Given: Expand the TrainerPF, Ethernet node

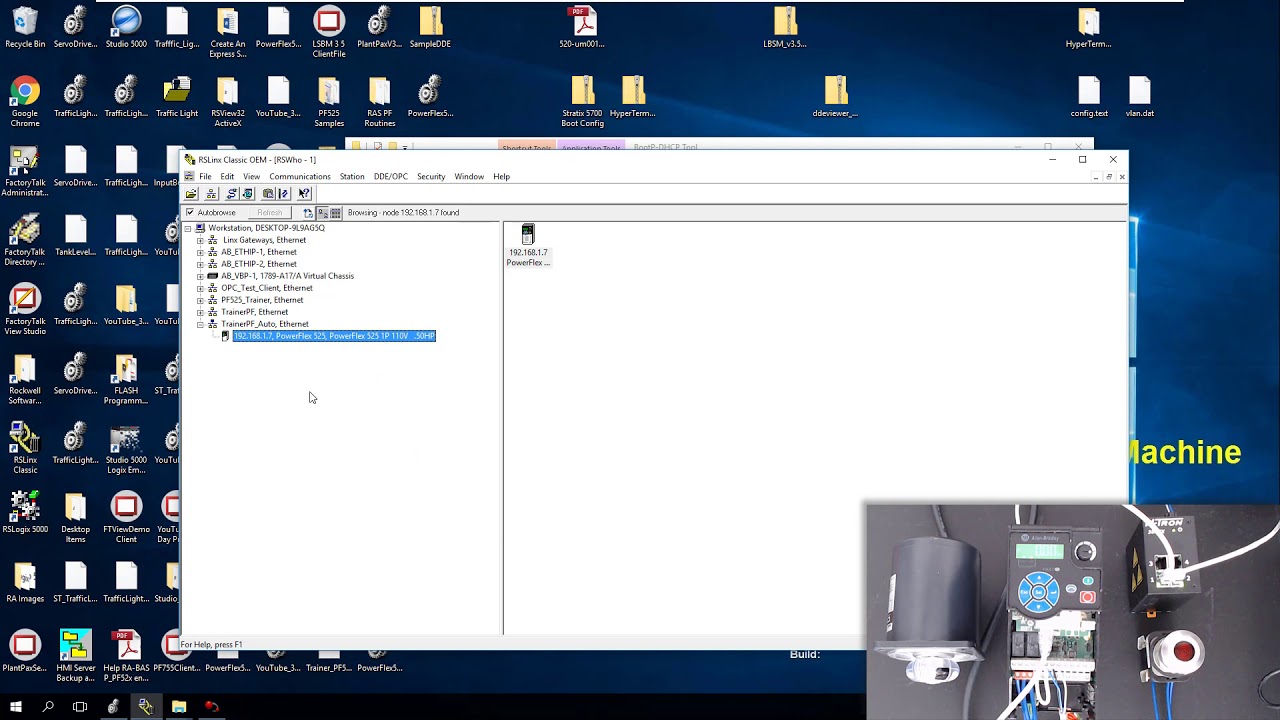Looking at the screenshot, I should (x=200, y=312).
